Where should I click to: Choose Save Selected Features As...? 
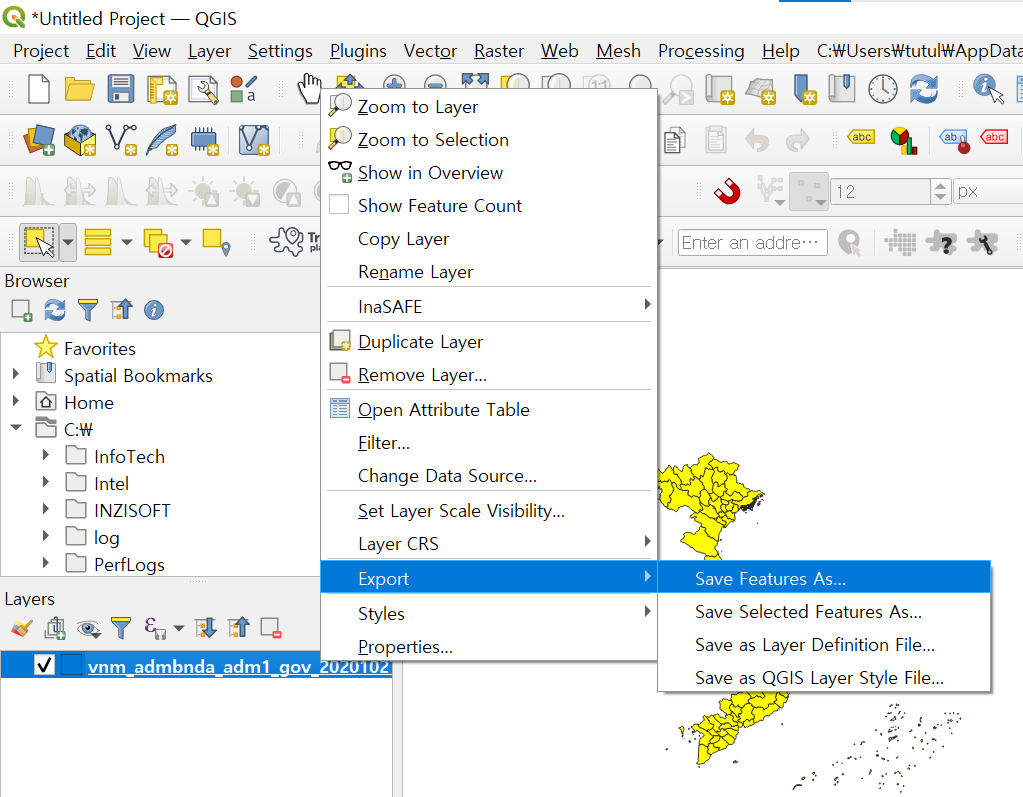pyautogui.click(x=824, y=612)
